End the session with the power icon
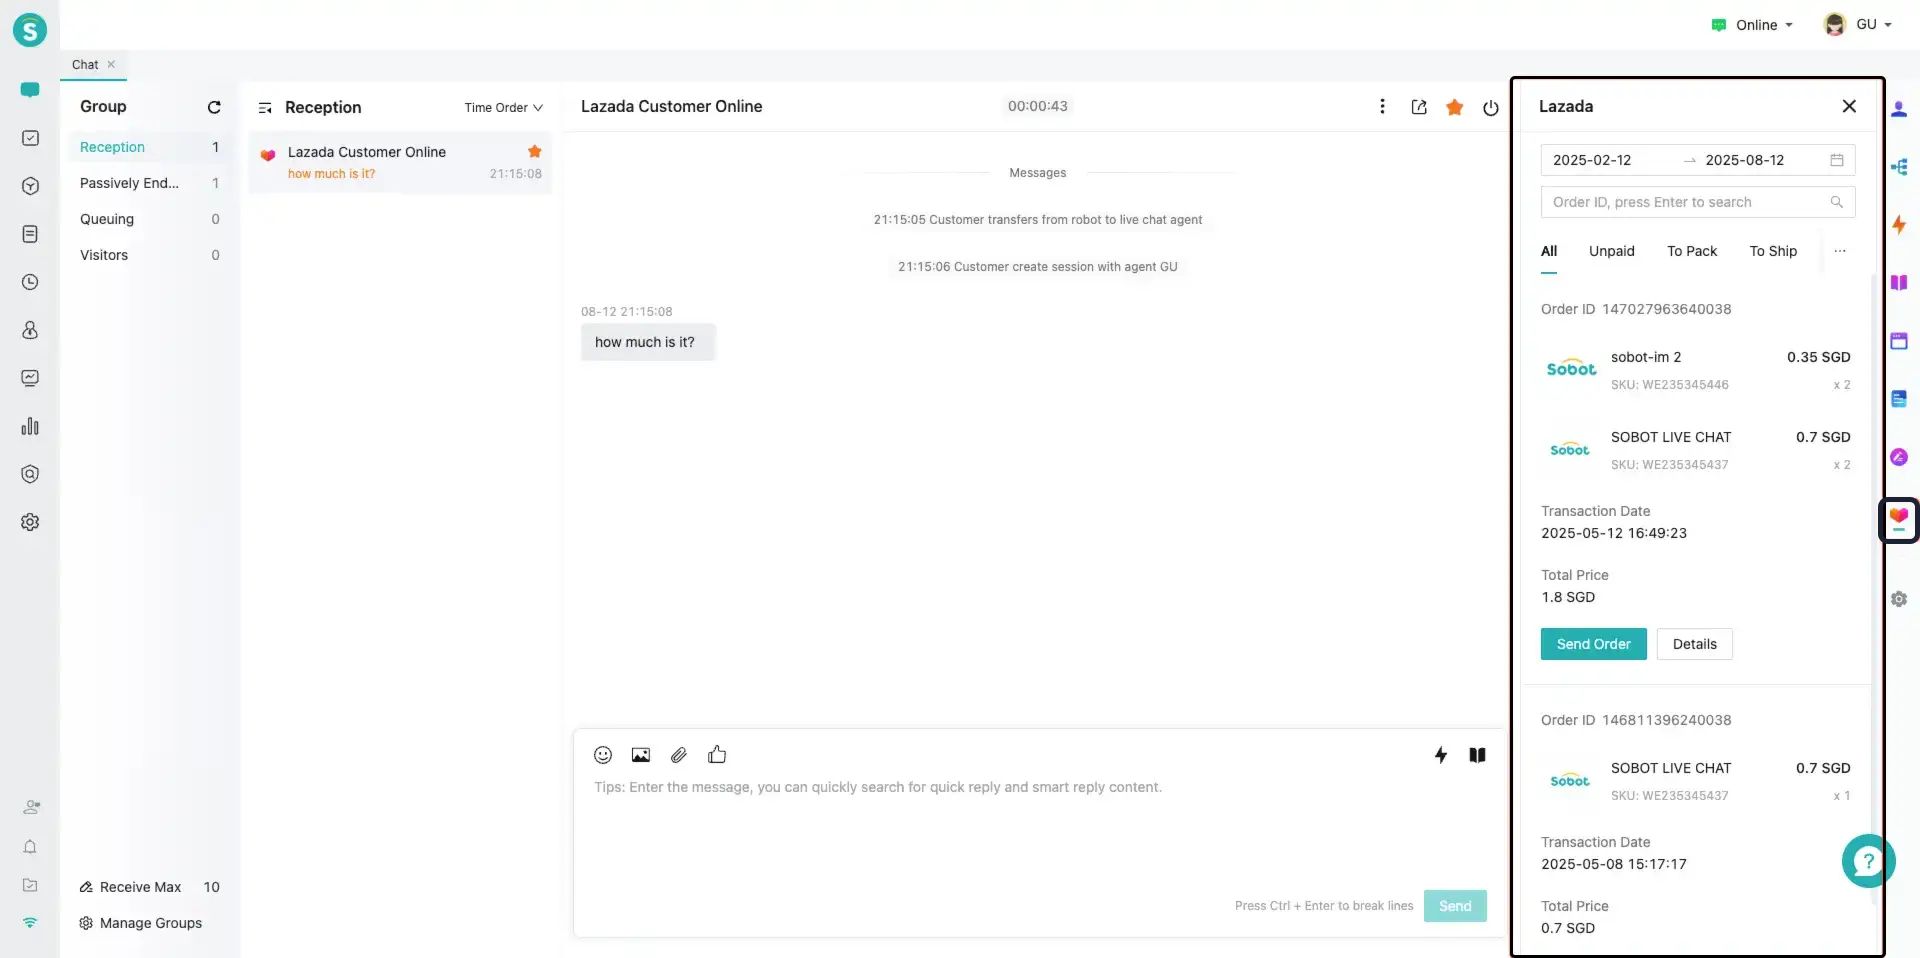 click(1491, 108)
